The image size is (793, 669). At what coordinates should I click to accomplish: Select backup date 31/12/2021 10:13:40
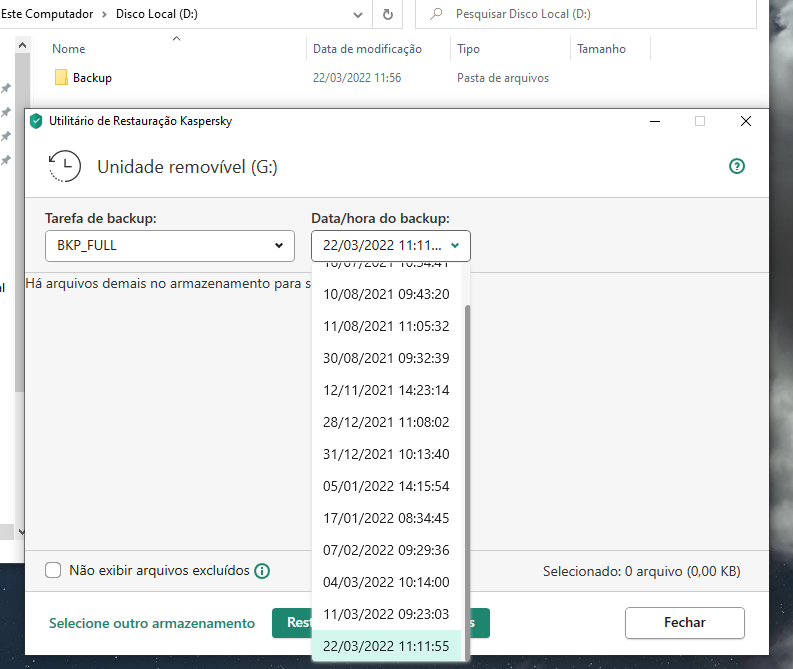[386, 454]
